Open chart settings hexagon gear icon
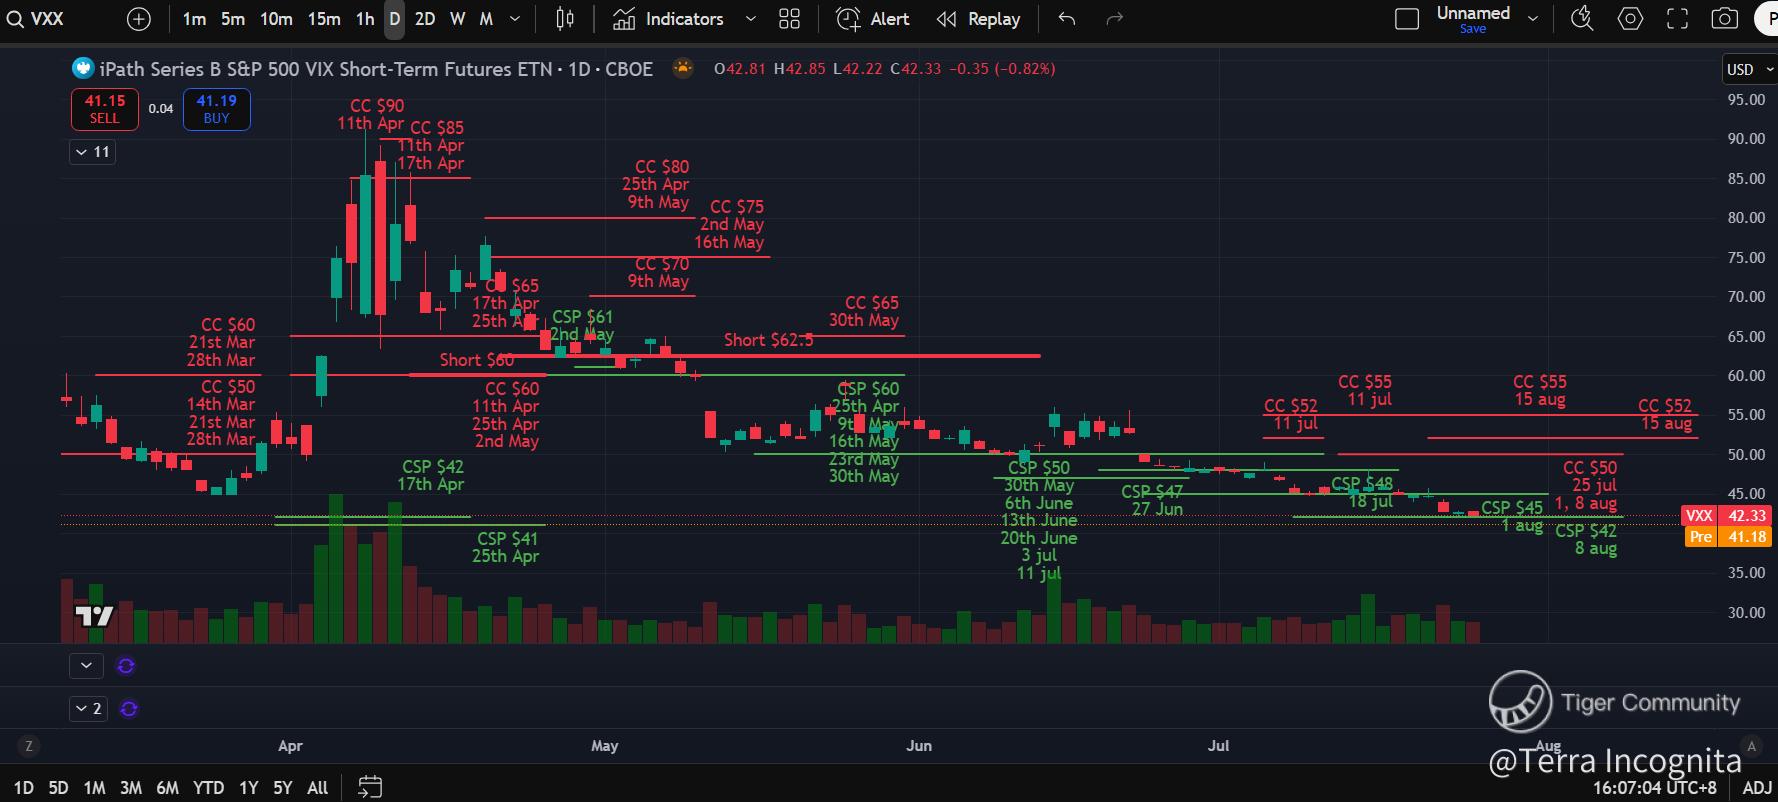1778x802 pixels. point(1630,19)
